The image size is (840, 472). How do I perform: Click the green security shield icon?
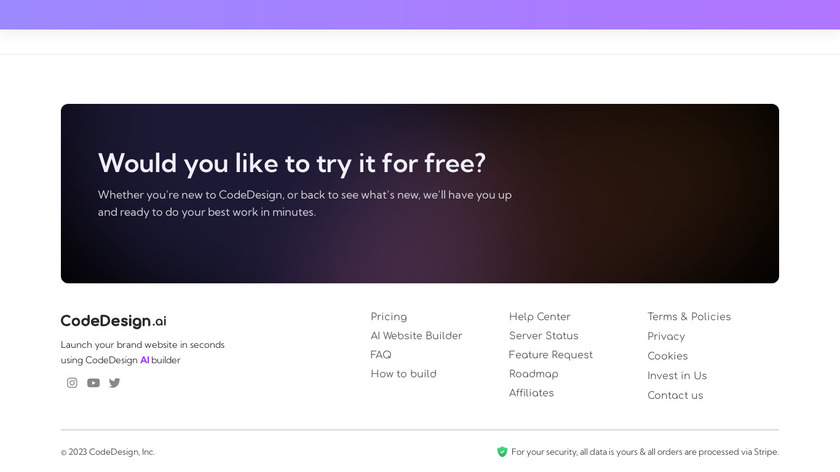click(502, 452)
